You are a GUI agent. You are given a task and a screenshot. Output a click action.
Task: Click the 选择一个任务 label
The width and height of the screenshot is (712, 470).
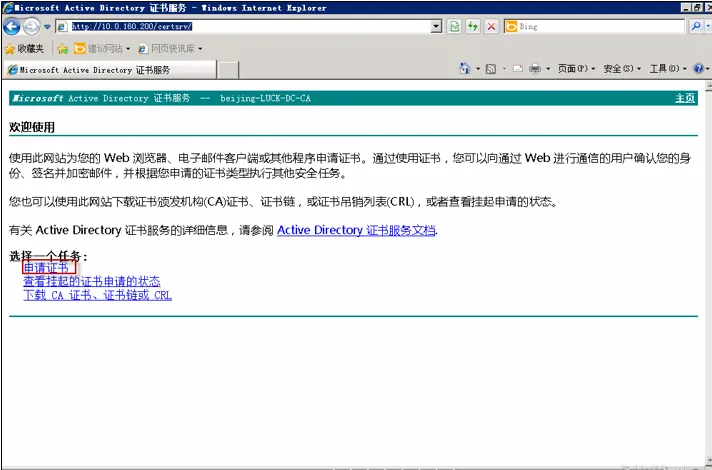pyautogui.click(x=48, y=256)
